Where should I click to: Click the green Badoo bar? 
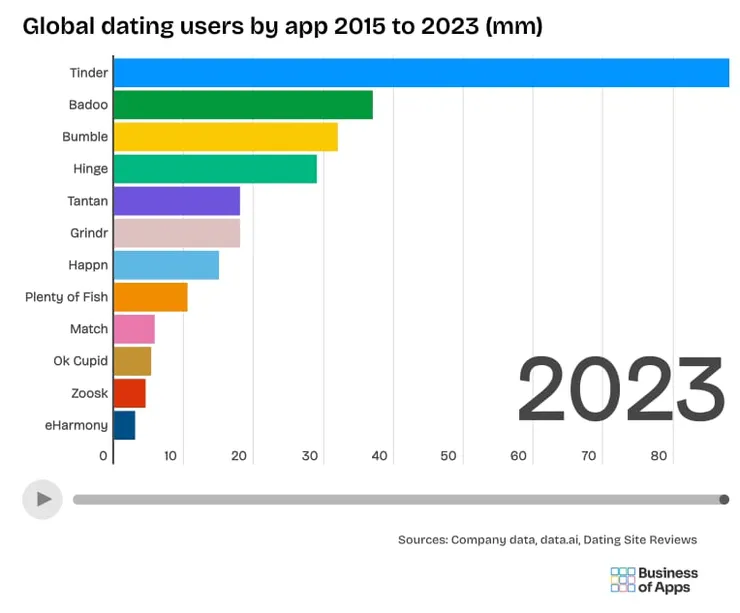pos(243,105)
